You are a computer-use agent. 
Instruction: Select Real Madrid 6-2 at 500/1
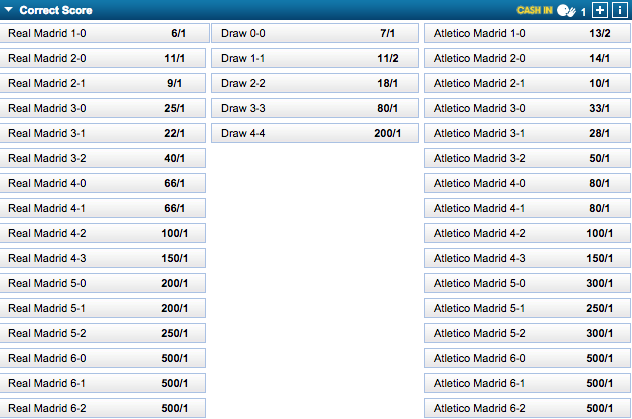coord(102,408)
